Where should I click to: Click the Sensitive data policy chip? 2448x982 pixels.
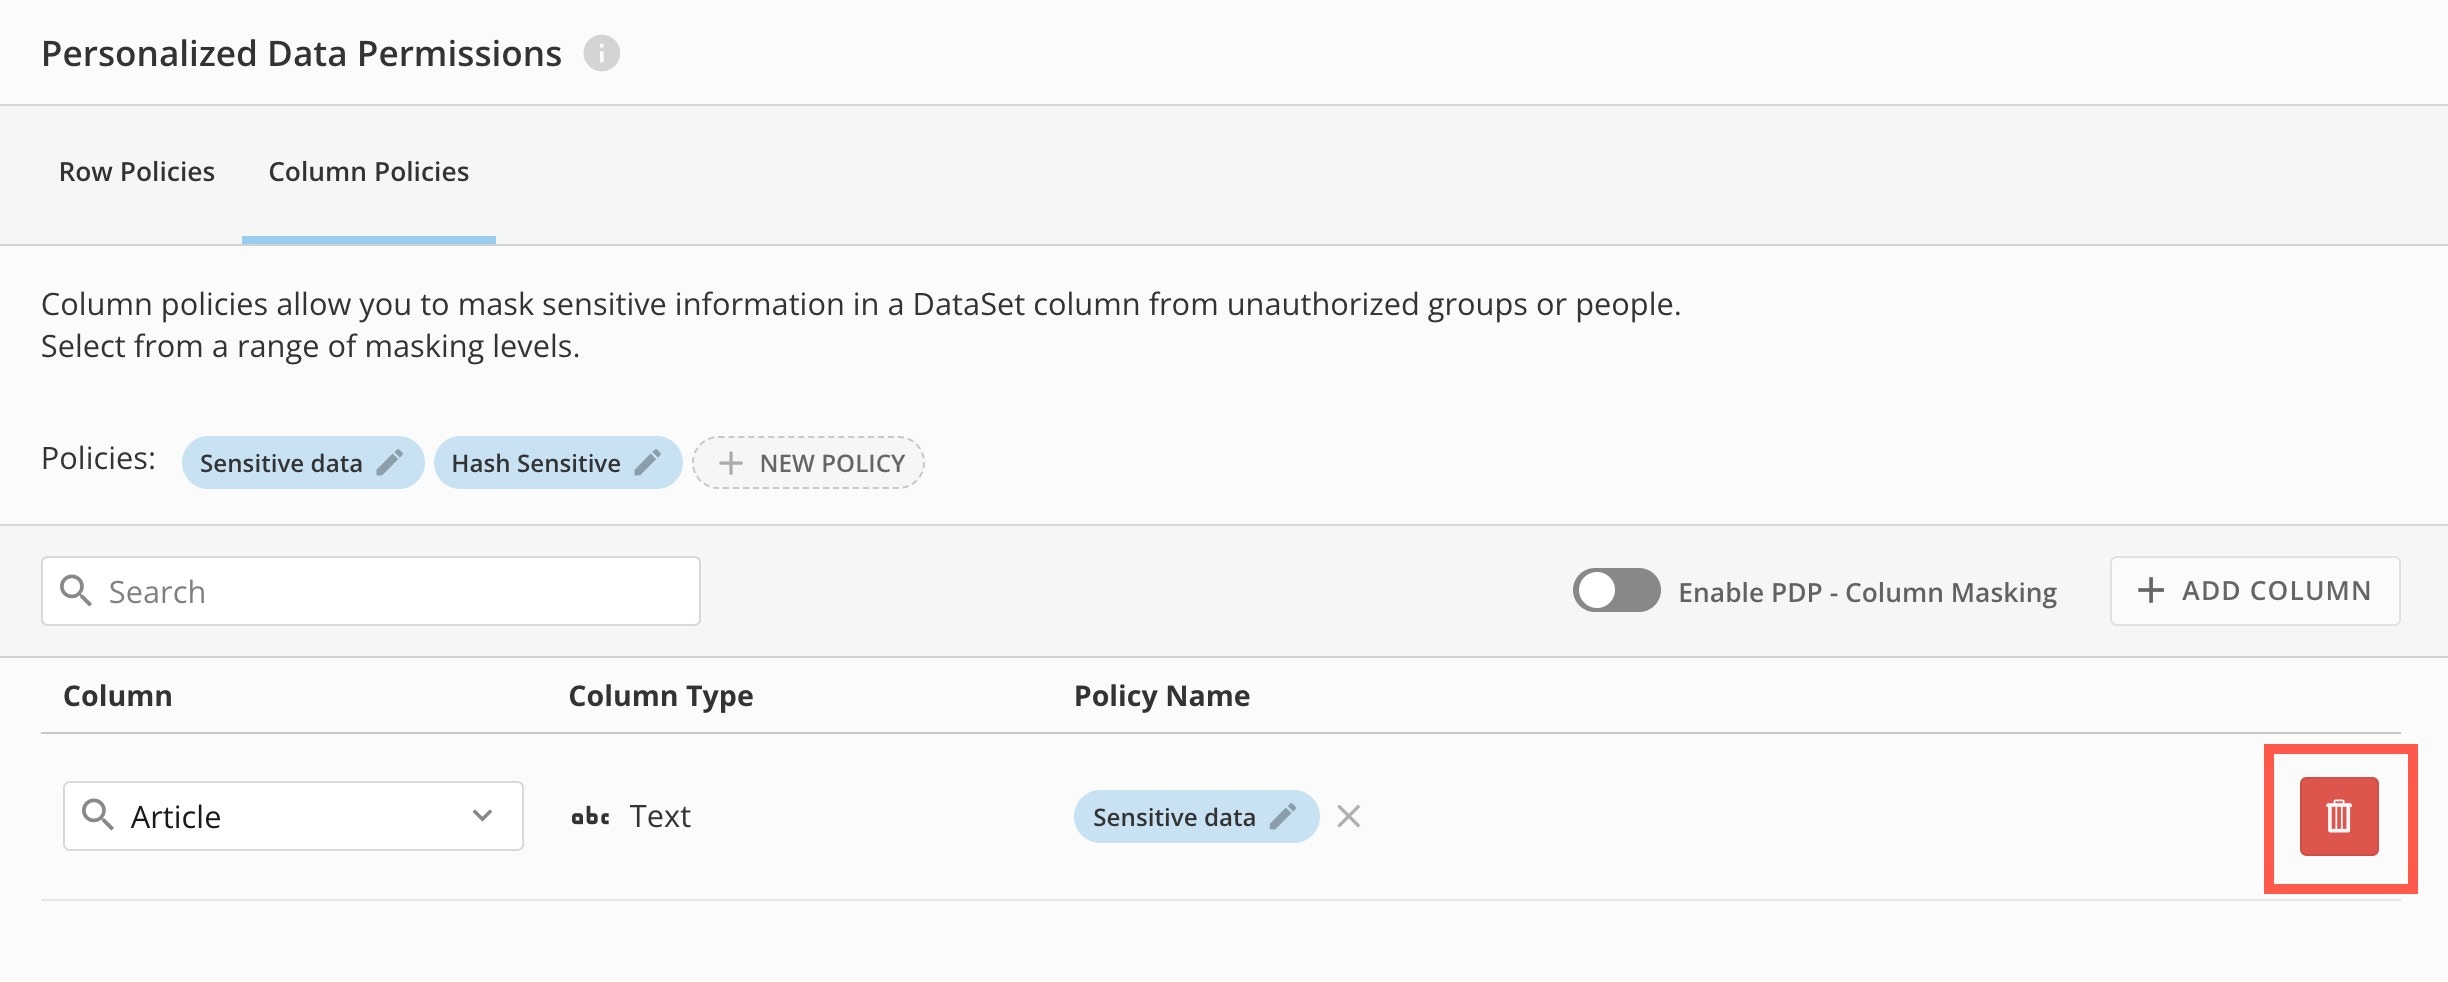(x=280, y=463)
